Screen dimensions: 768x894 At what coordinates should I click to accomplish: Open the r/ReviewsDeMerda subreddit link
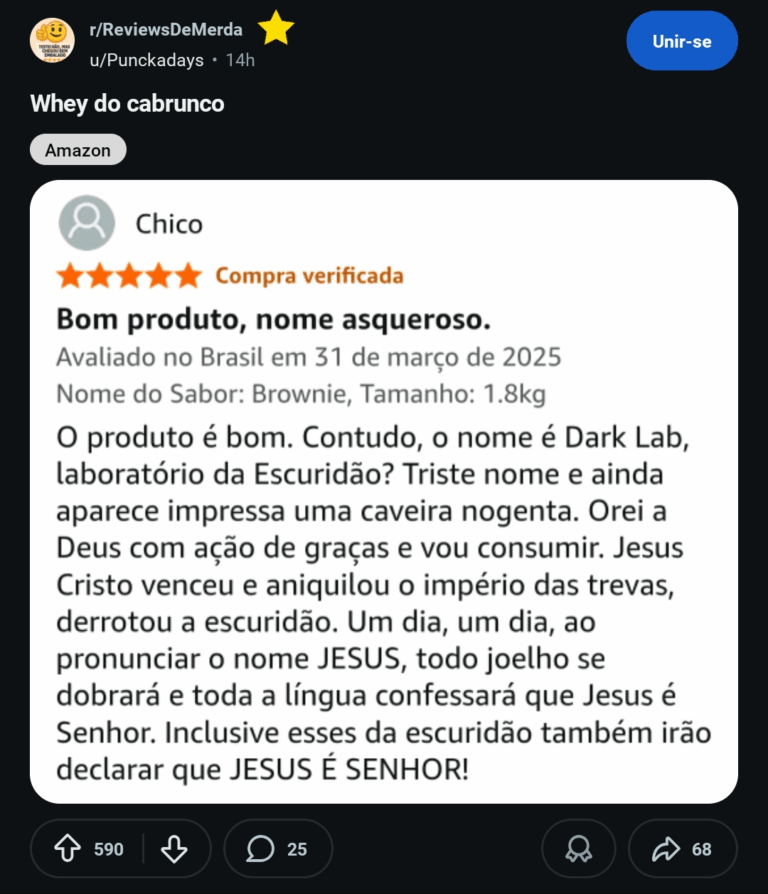click(166, 30)
